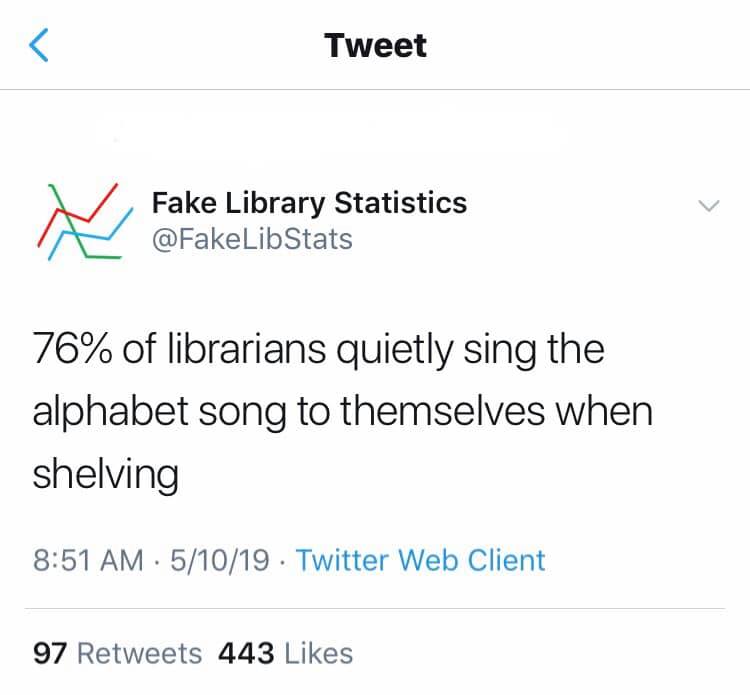Open the Fake Library Statistics profile picture

tap(85, 221)
